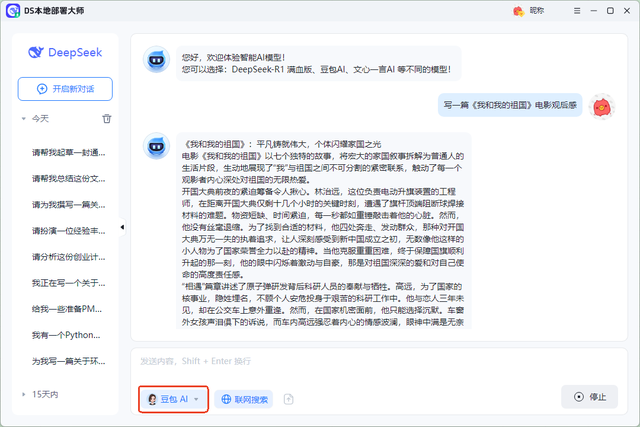
Task: Expand the 15天内 history group
Action: tap(23, 394)
